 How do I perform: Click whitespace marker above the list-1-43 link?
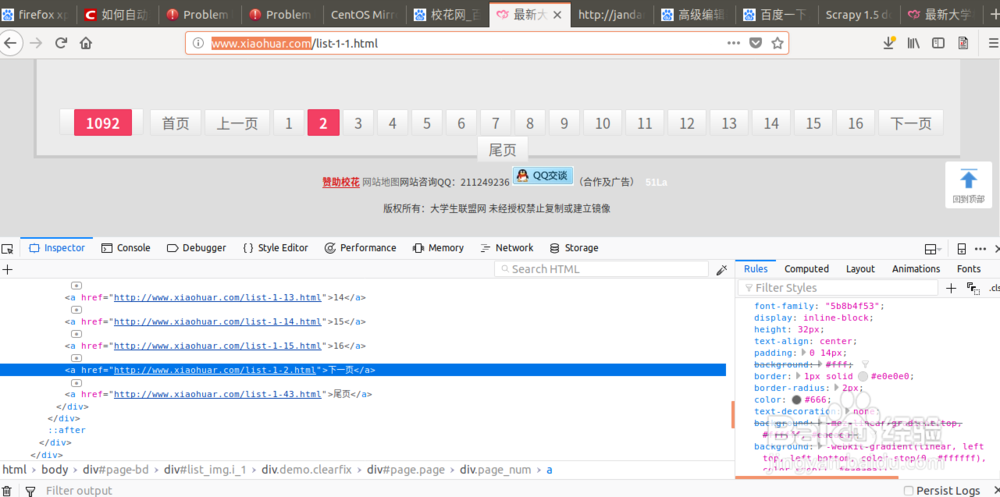pyautogui.click(x=77, y=383)
